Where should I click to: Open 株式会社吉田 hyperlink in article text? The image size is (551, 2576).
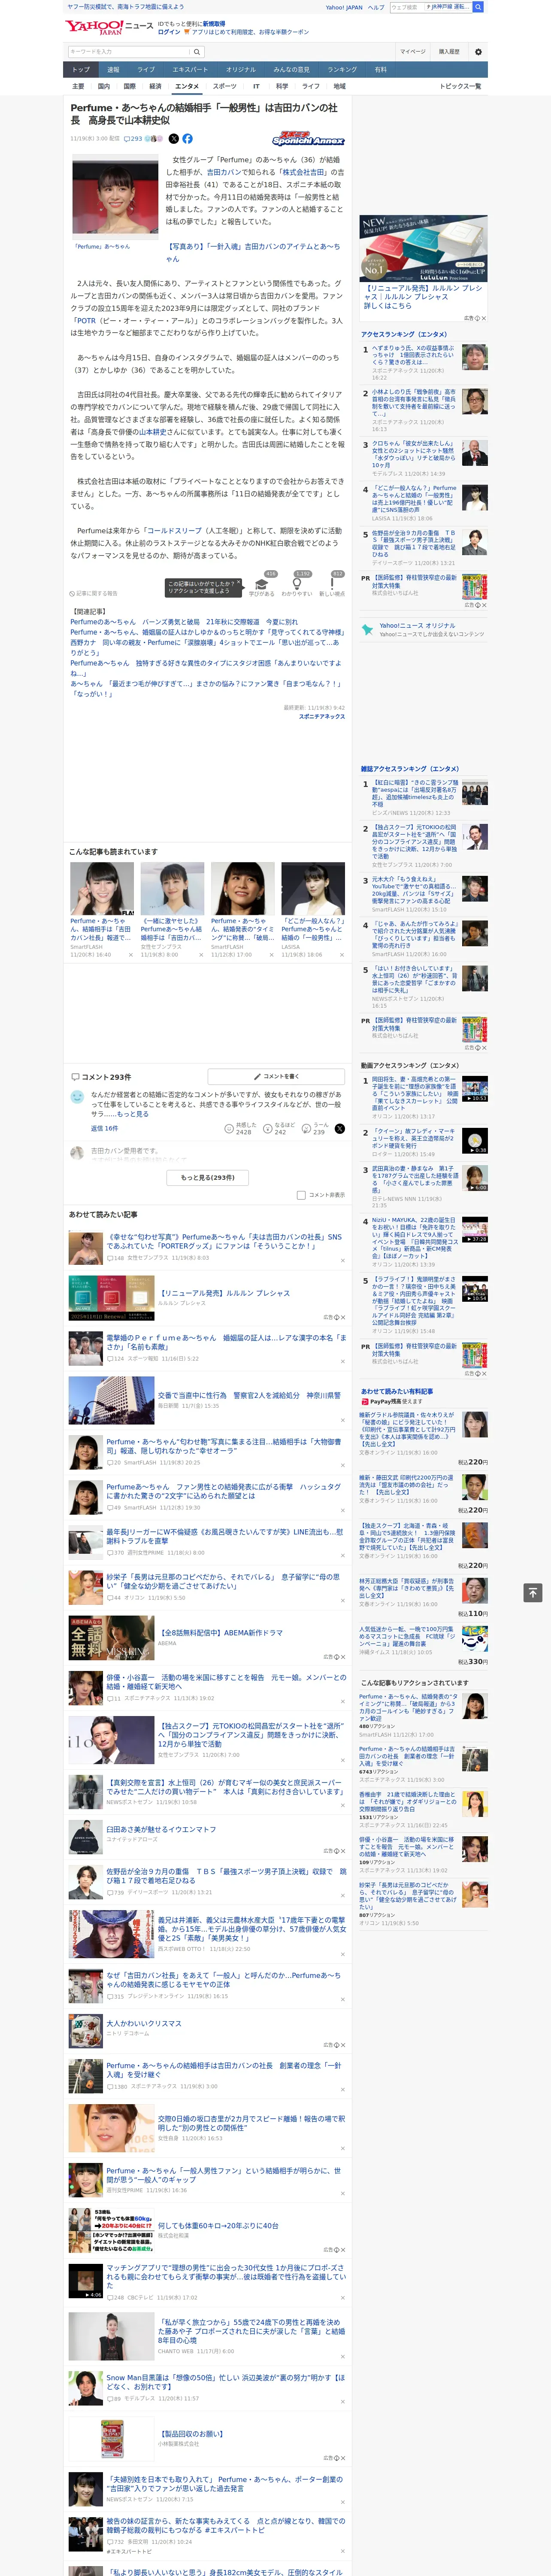303,172
